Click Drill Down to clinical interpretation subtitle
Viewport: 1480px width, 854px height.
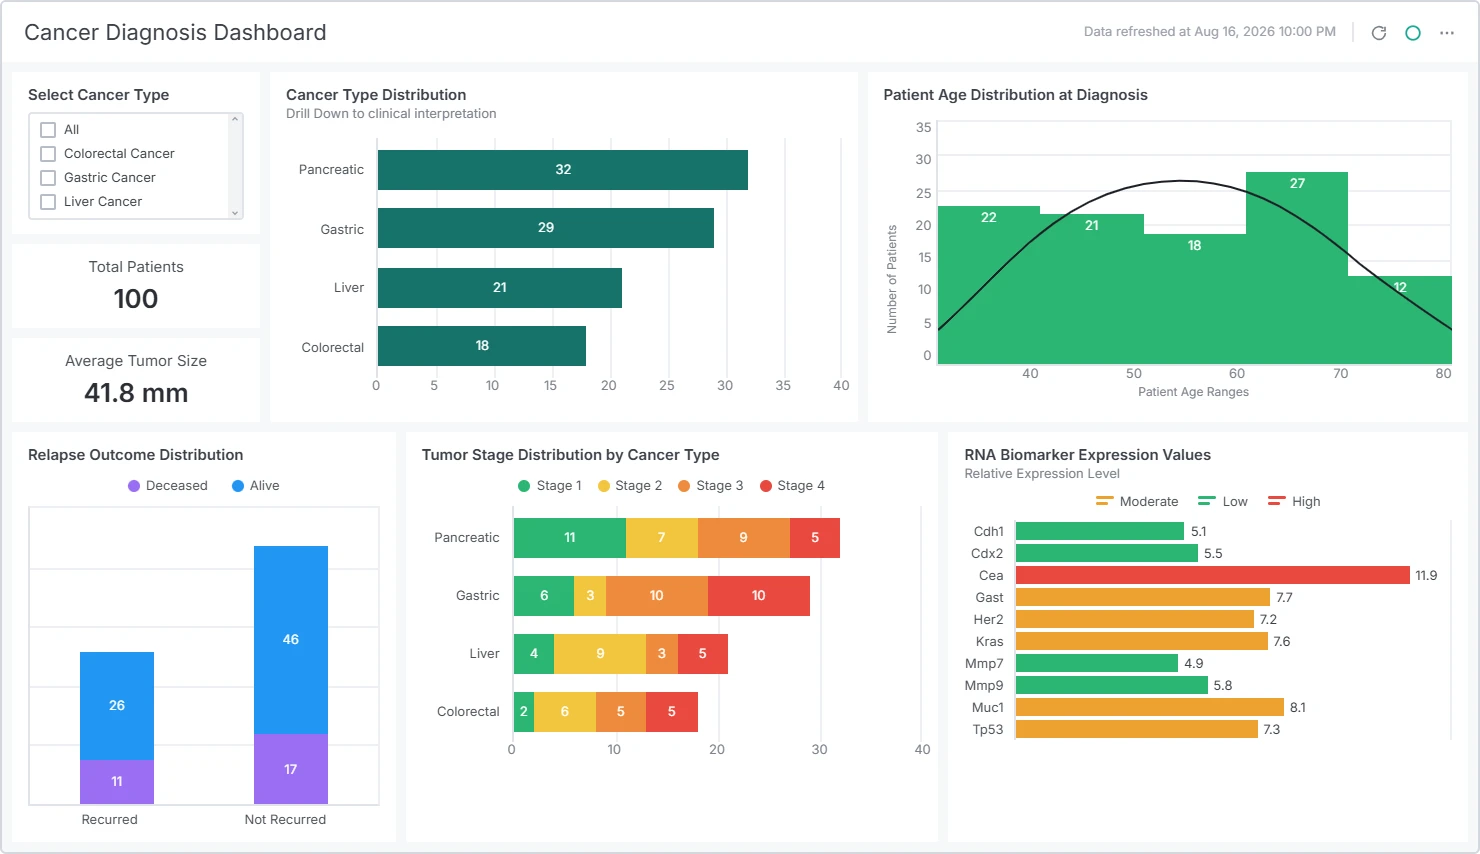point(391,114)
